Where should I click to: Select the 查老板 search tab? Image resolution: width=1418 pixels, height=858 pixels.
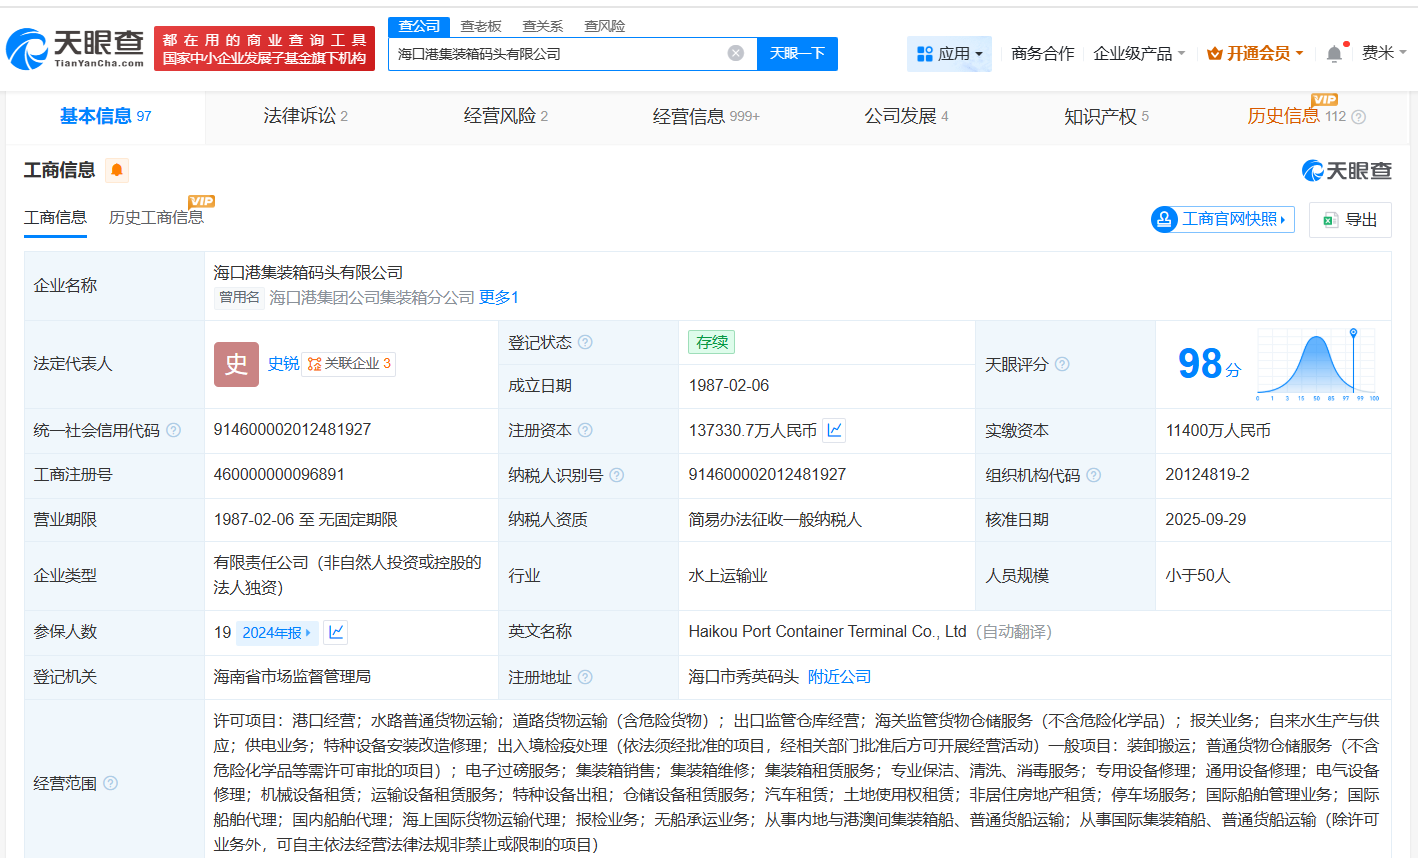[x=480, y=26]
